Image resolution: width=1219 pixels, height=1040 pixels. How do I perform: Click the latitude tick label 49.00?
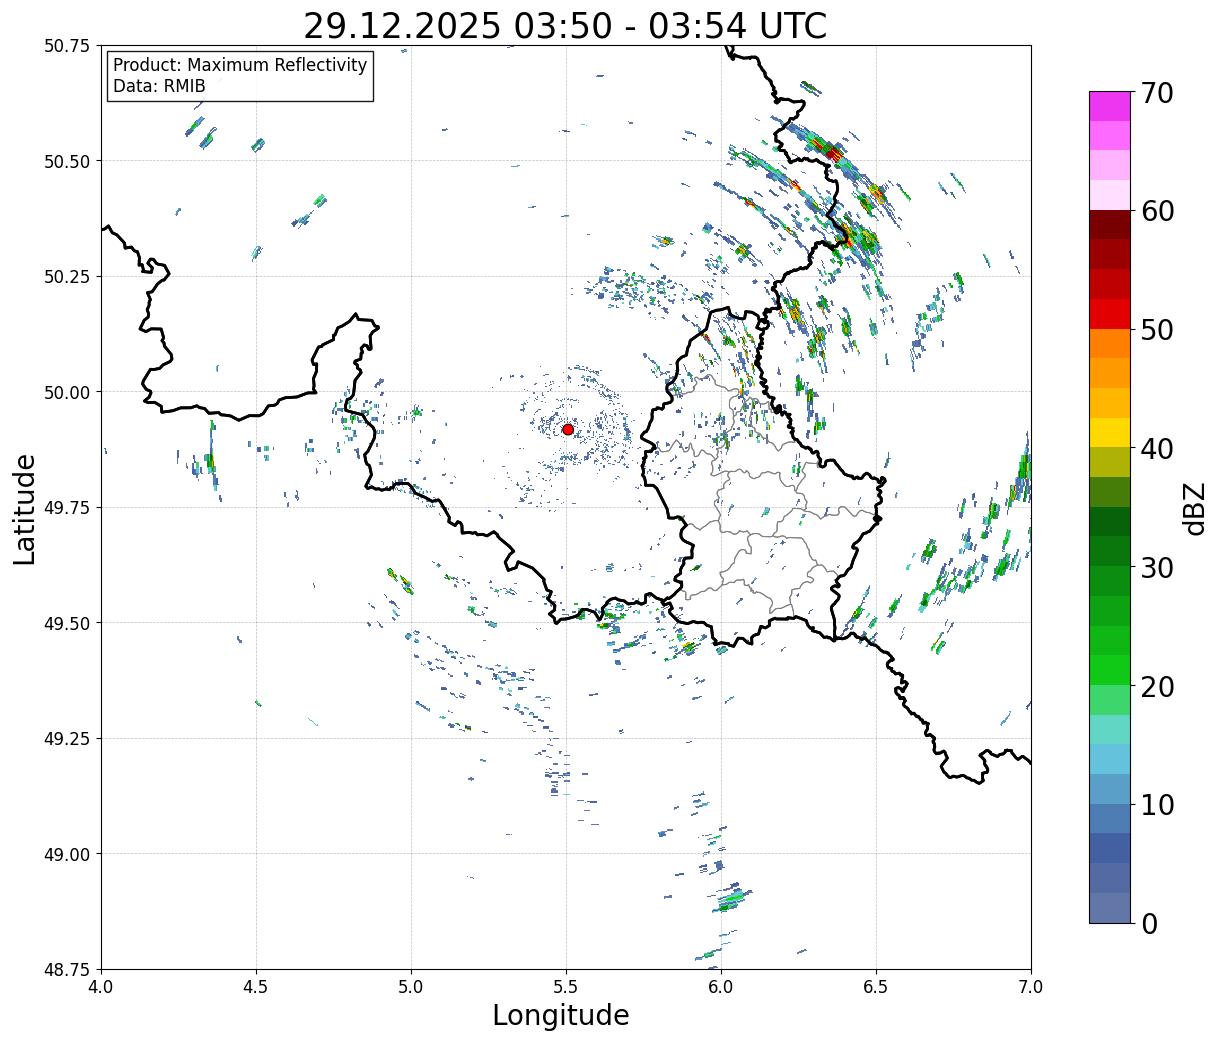click(x=67, y=854)
